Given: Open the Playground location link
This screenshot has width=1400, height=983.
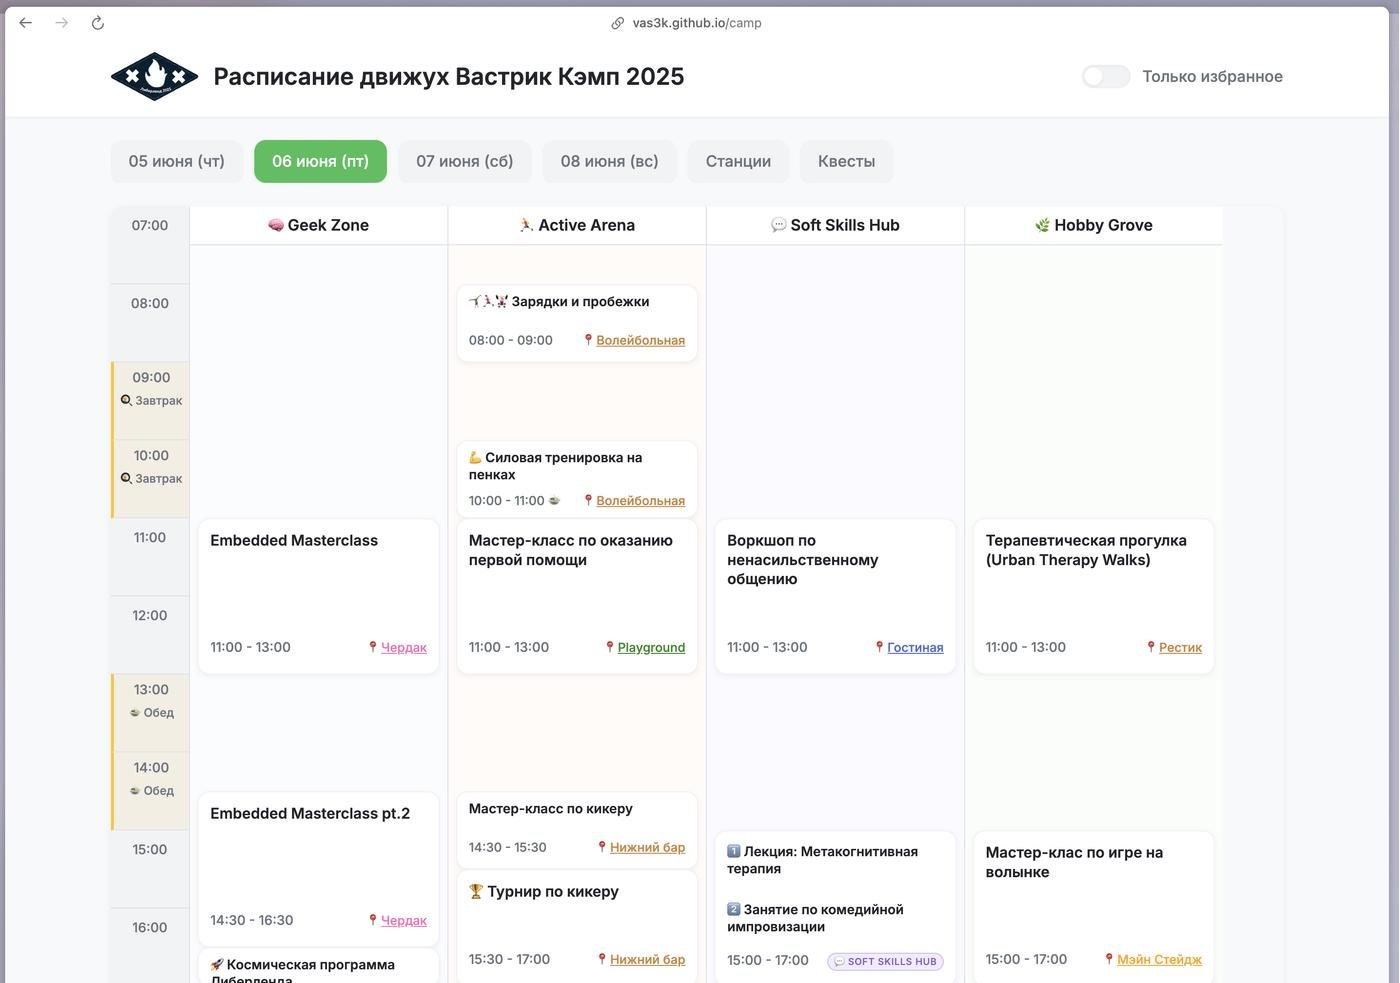Looking at the screenshot, I should pyautogui.click(x=651, y=647).
